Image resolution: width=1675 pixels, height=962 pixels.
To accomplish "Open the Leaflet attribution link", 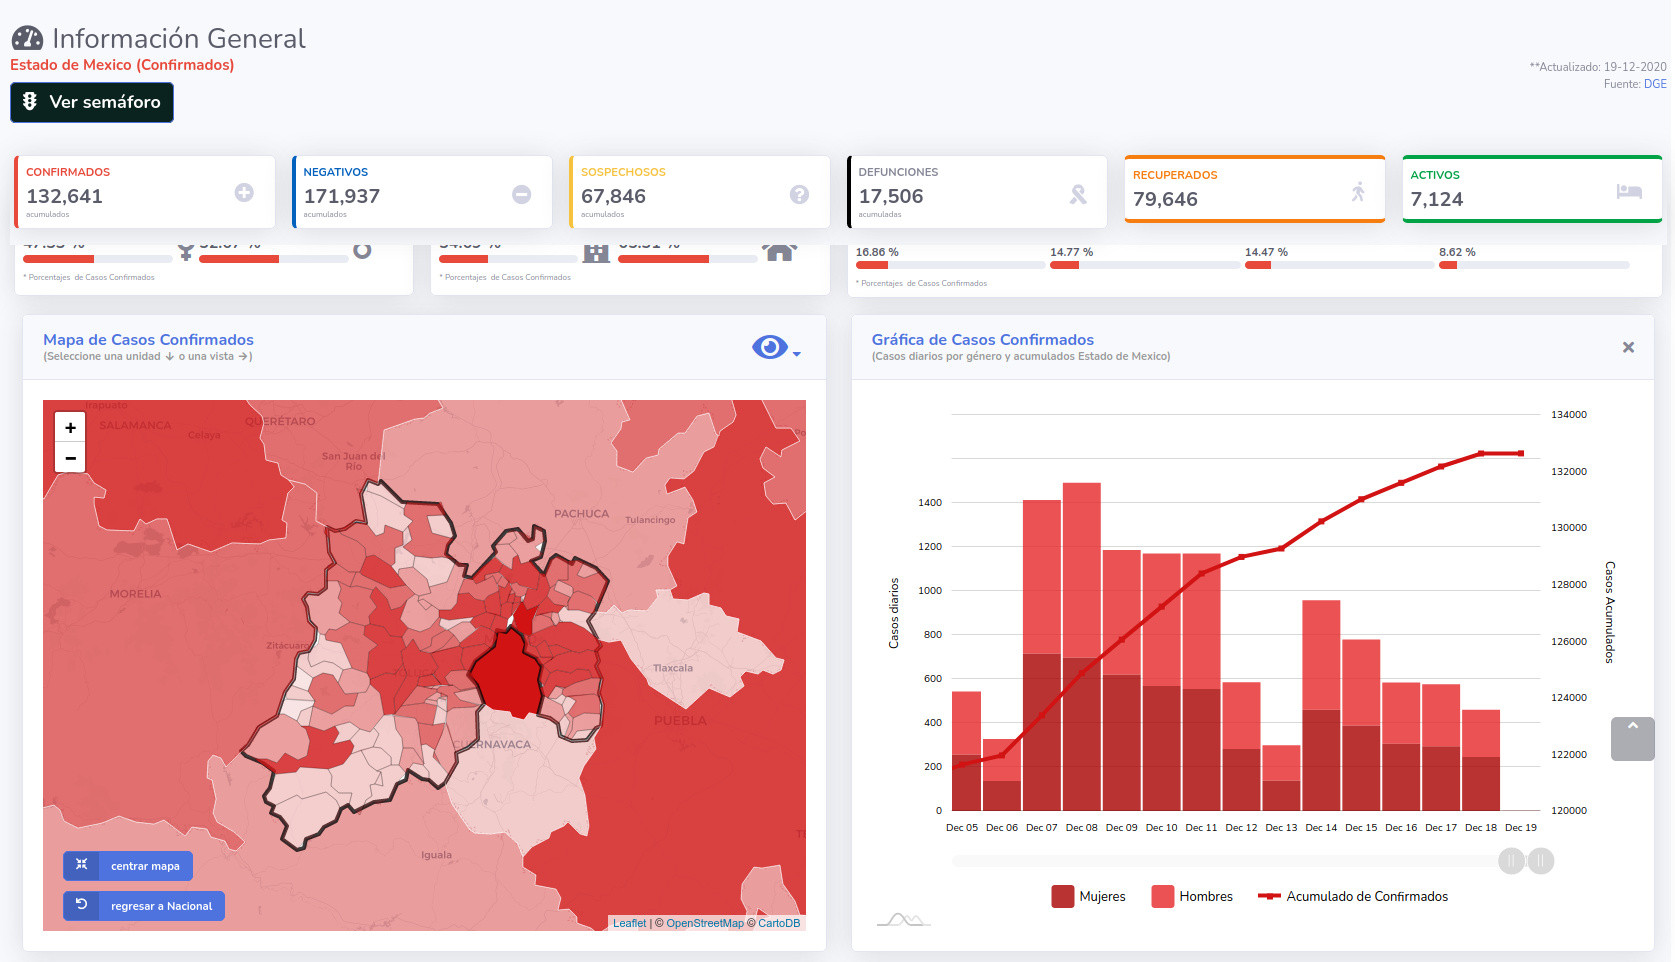I will [x=629, y=923].
